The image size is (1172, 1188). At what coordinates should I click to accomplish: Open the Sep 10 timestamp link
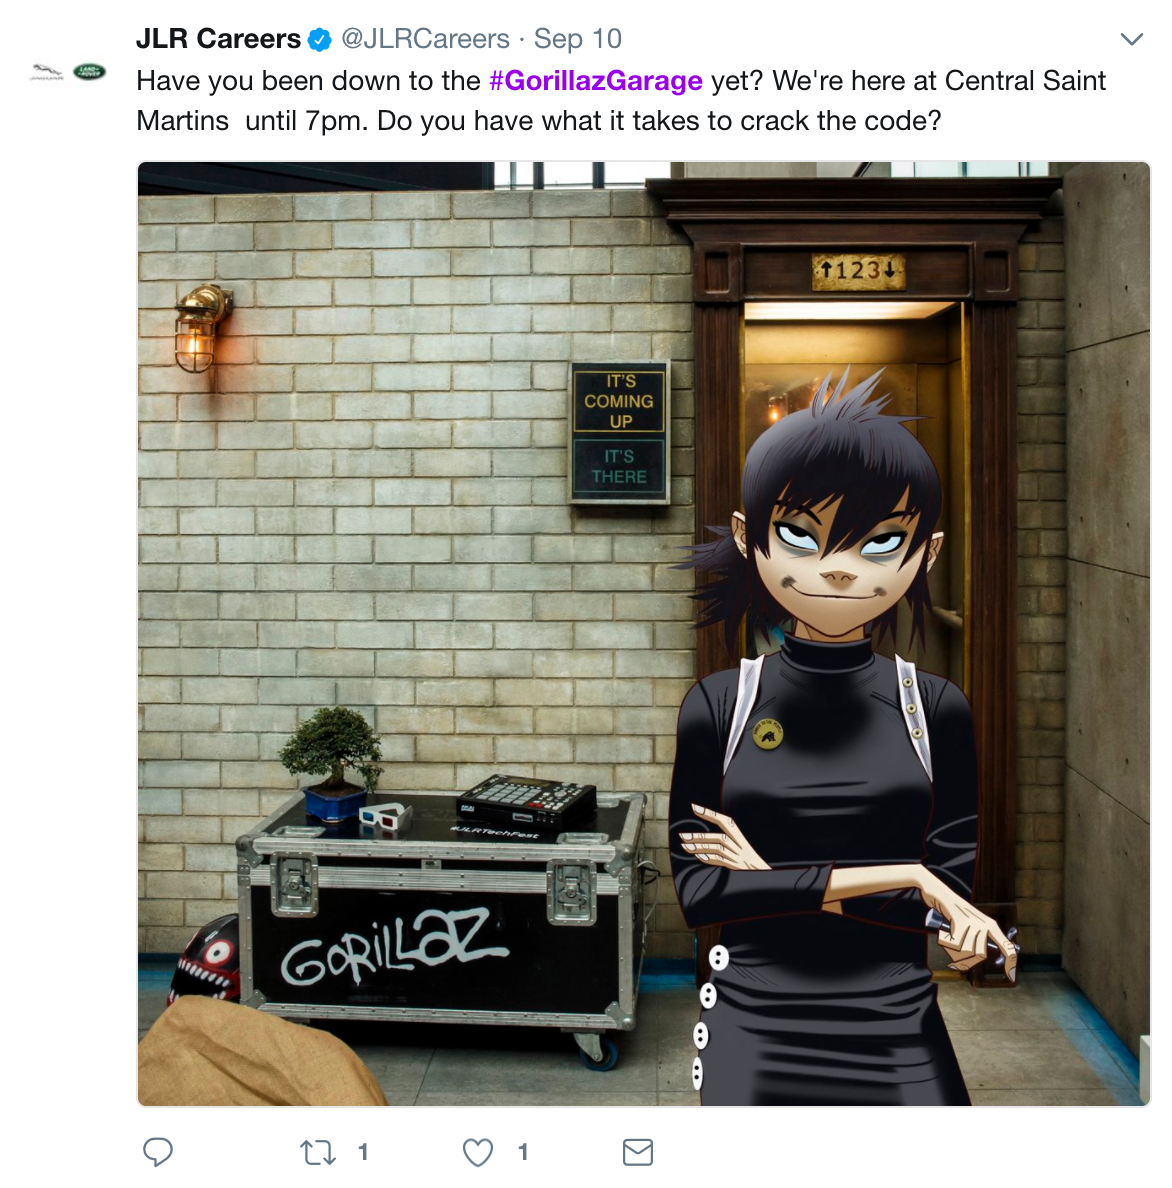coord(577,39)
